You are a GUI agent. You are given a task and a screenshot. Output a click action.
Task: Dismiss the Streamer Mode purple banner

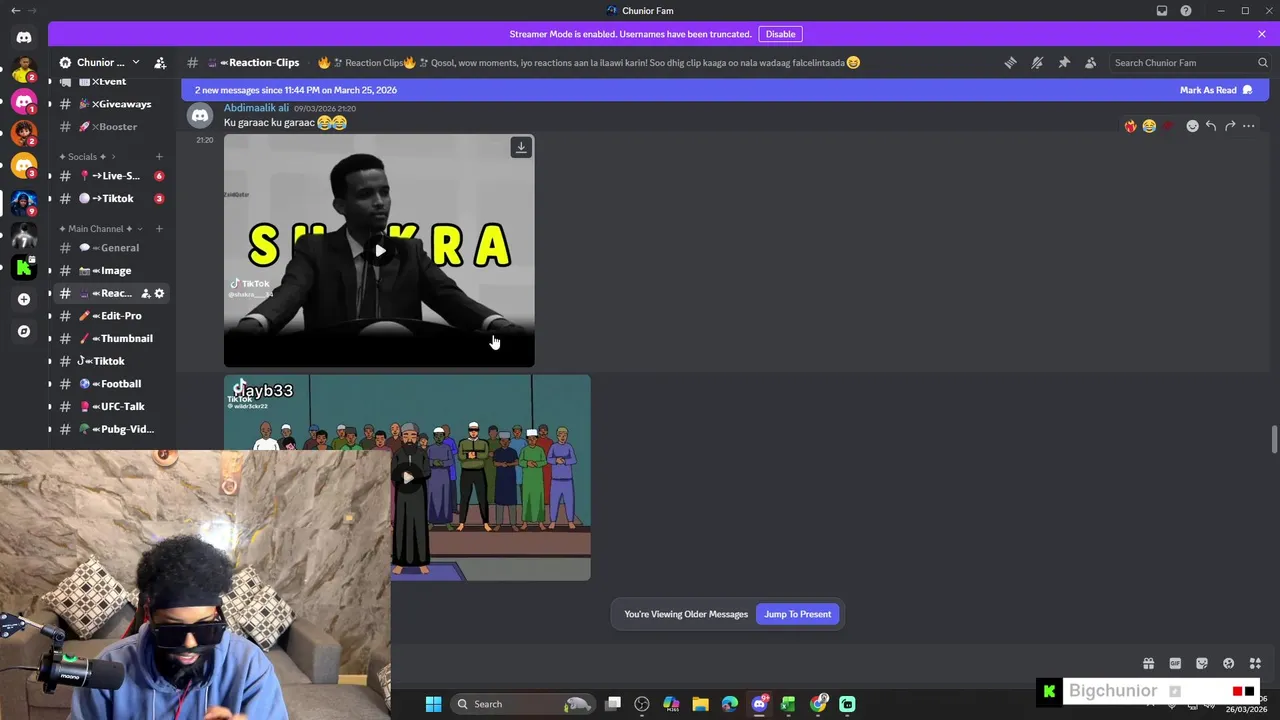point(1262,34)
